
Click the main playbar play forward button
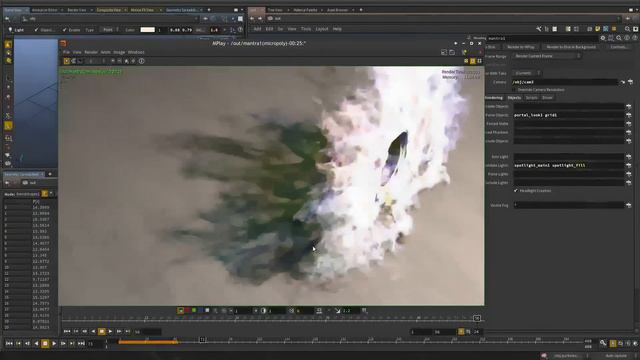54,344
